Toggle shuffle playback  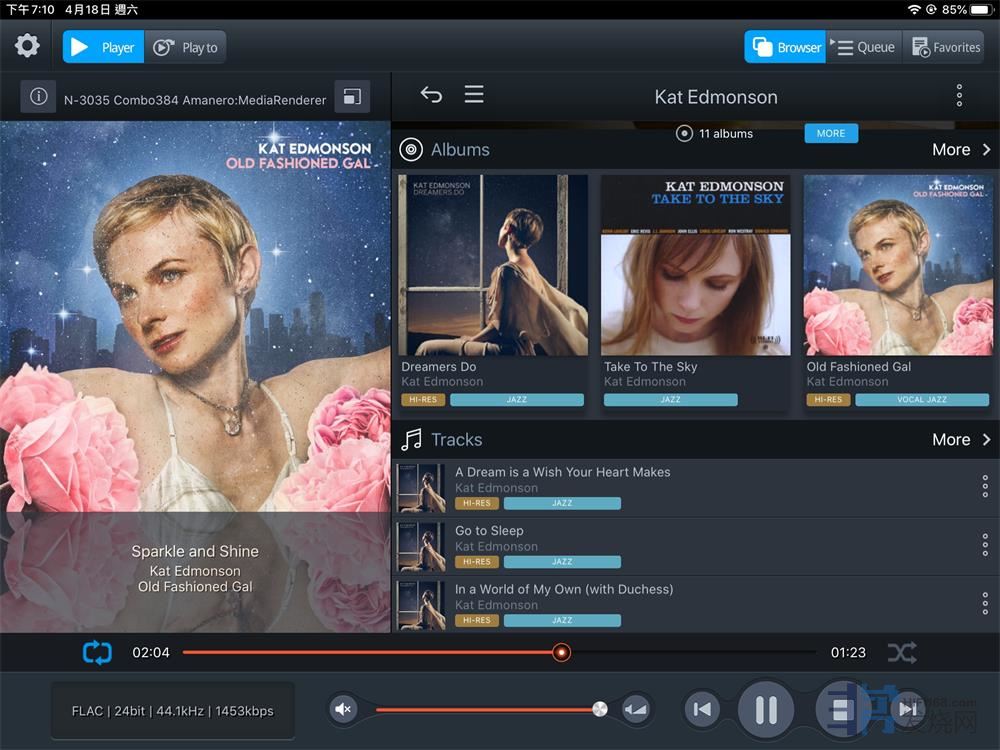(901, 653)
